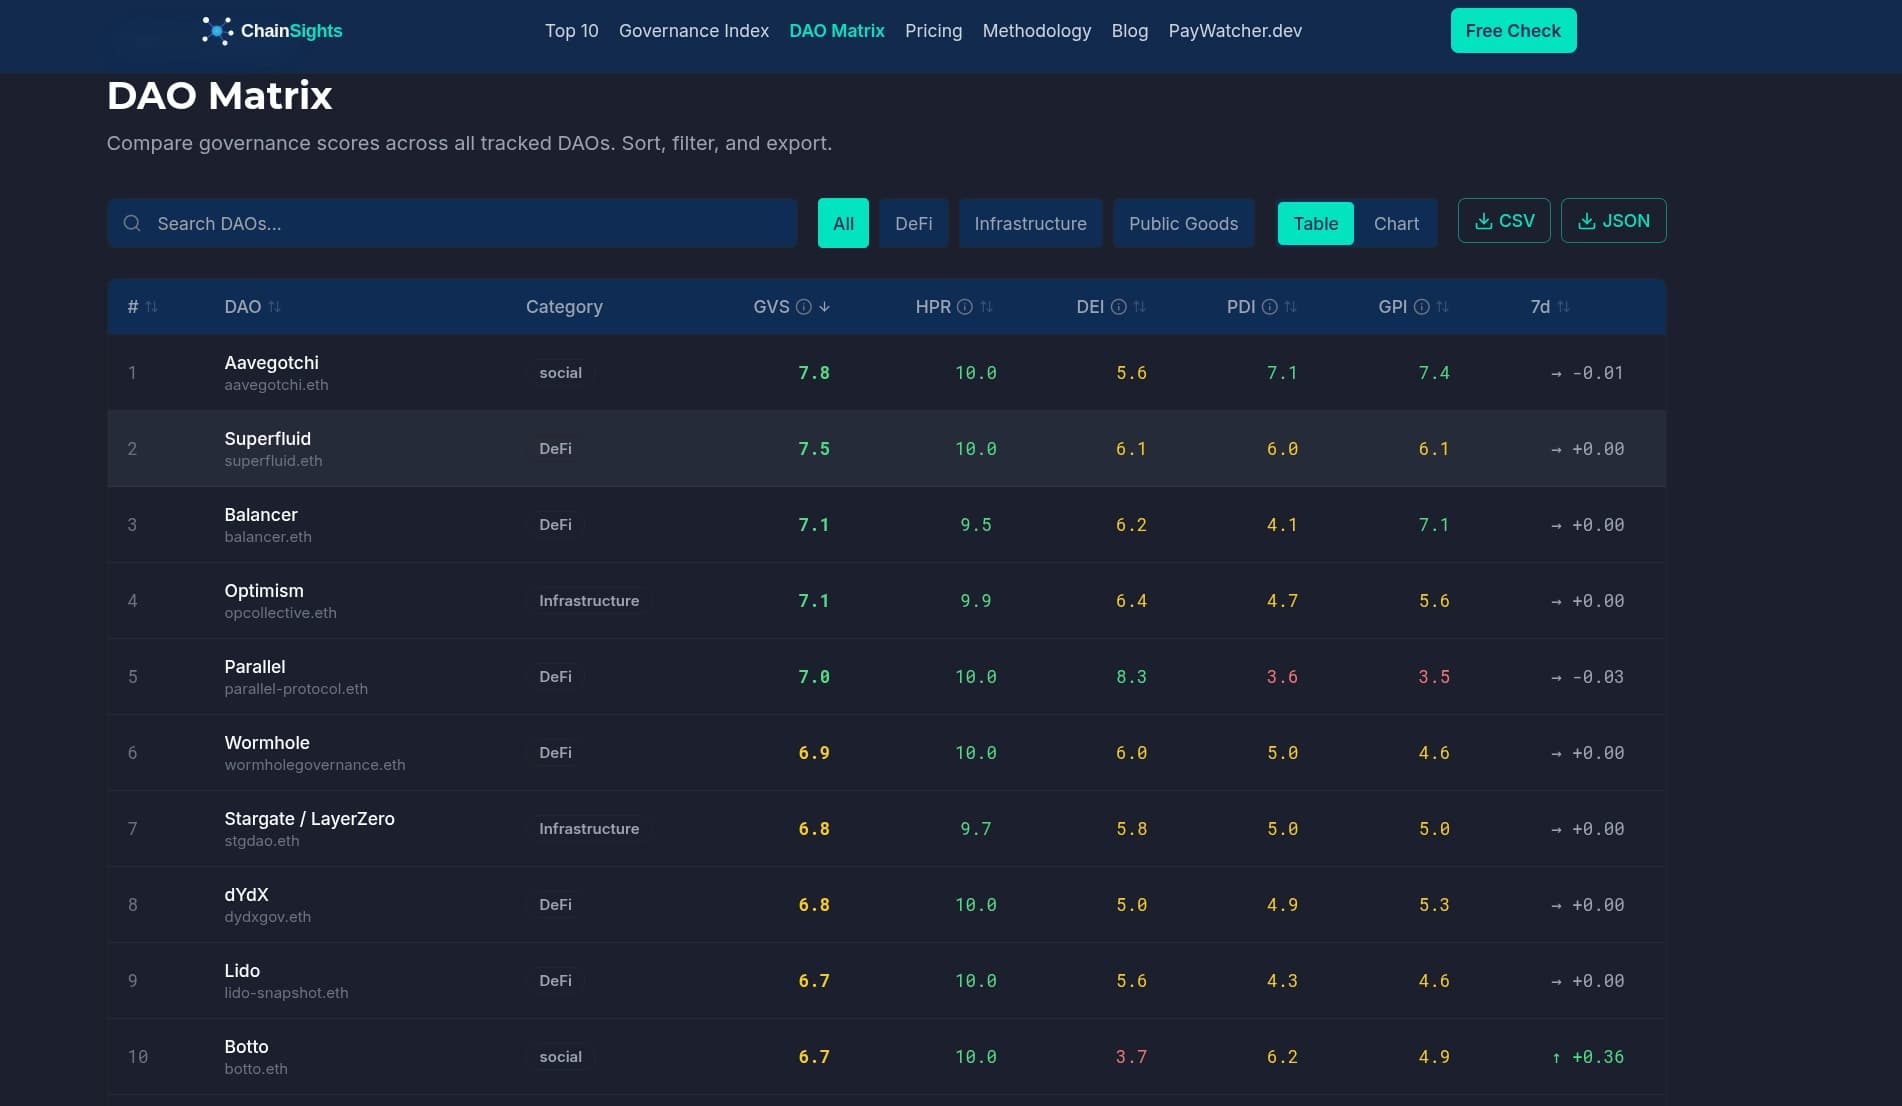Sort by the rank number column
1902x1106 pixels.
click(x=151, y=307)
